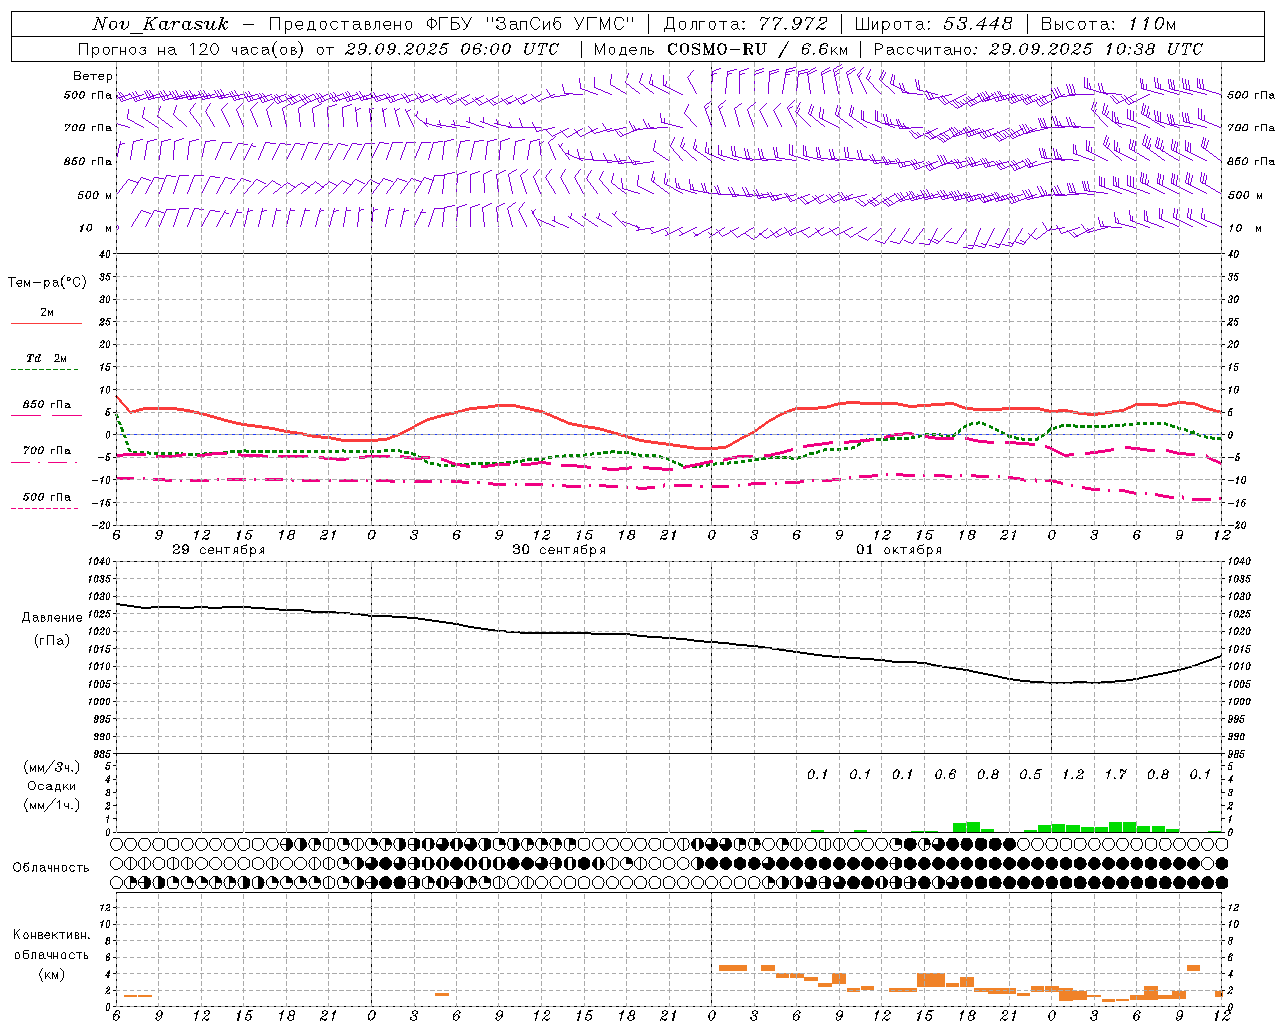
Task: Click the Ветер panel label
Action: (93, 76)
